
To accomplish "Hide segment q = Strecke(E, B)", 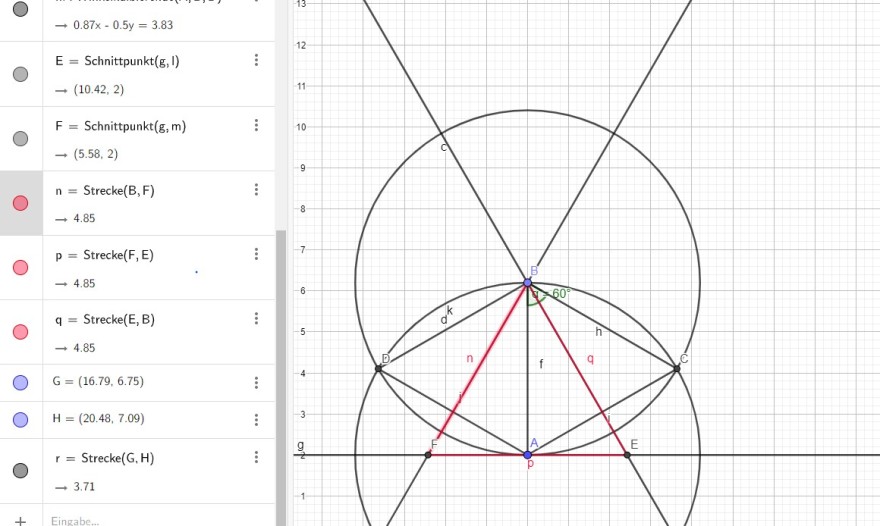I will pos(20,332).
